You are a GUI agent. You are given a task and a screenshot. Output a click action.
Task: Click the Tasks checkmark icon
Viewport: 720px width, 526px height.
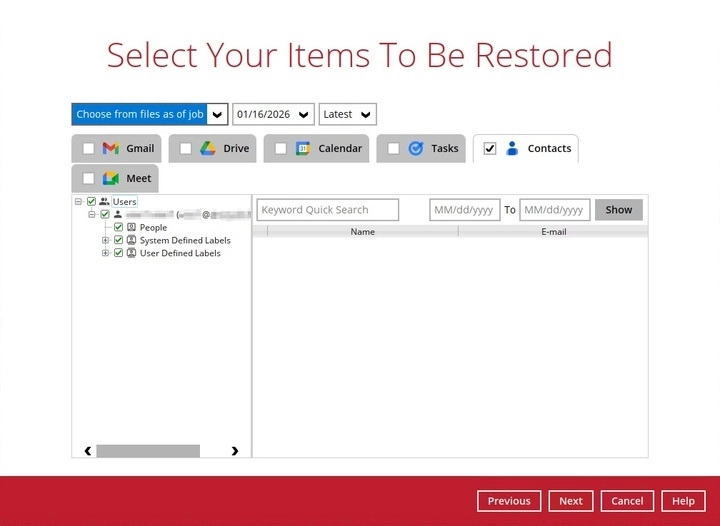tap(415, 148)
